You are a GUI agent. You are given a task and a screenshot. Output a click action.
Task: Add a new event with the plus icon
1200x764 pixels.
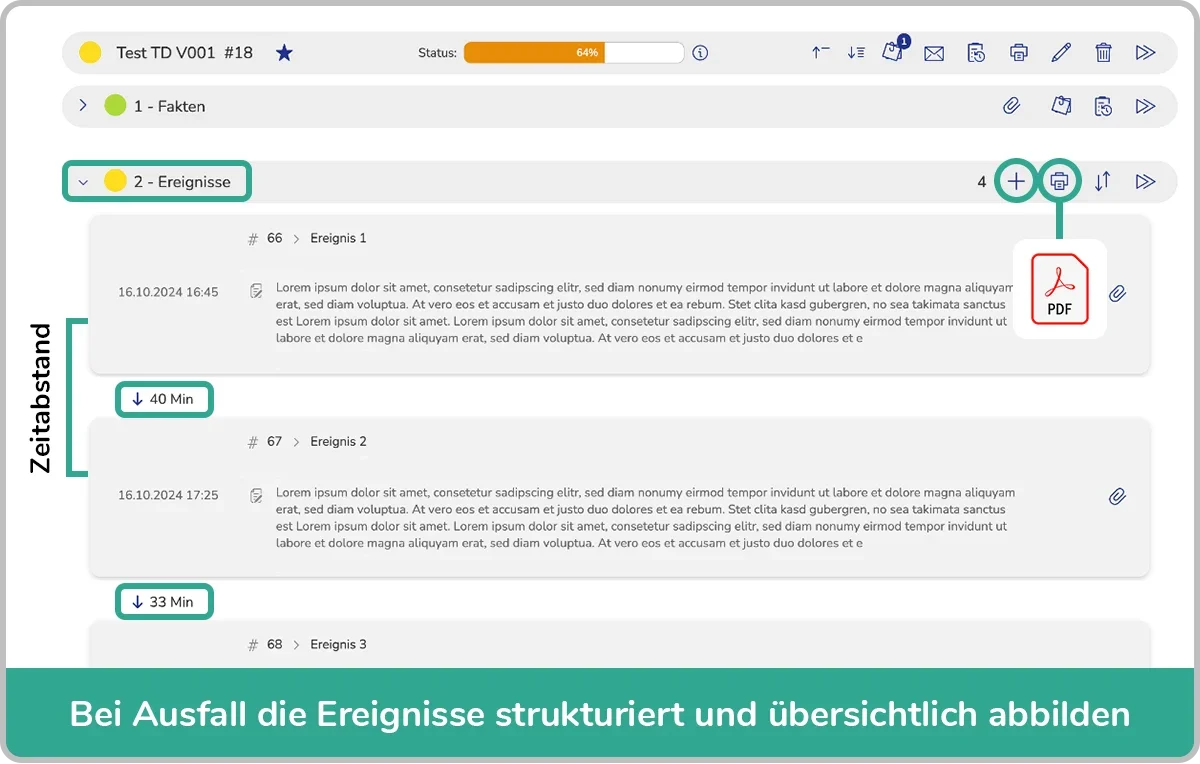pos(1016,182)
